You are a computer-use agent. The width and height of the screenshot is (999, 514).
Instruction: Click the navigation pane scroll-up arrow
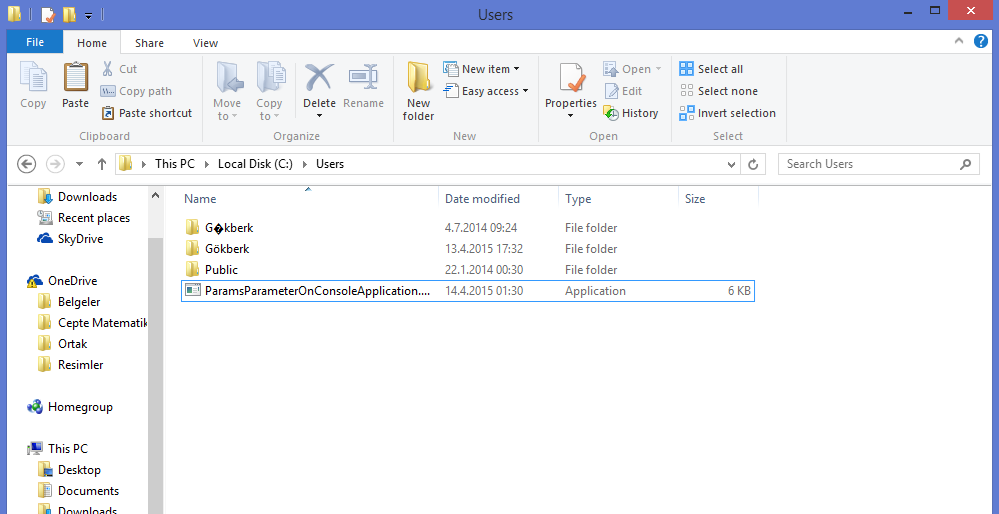click(155, 196)
